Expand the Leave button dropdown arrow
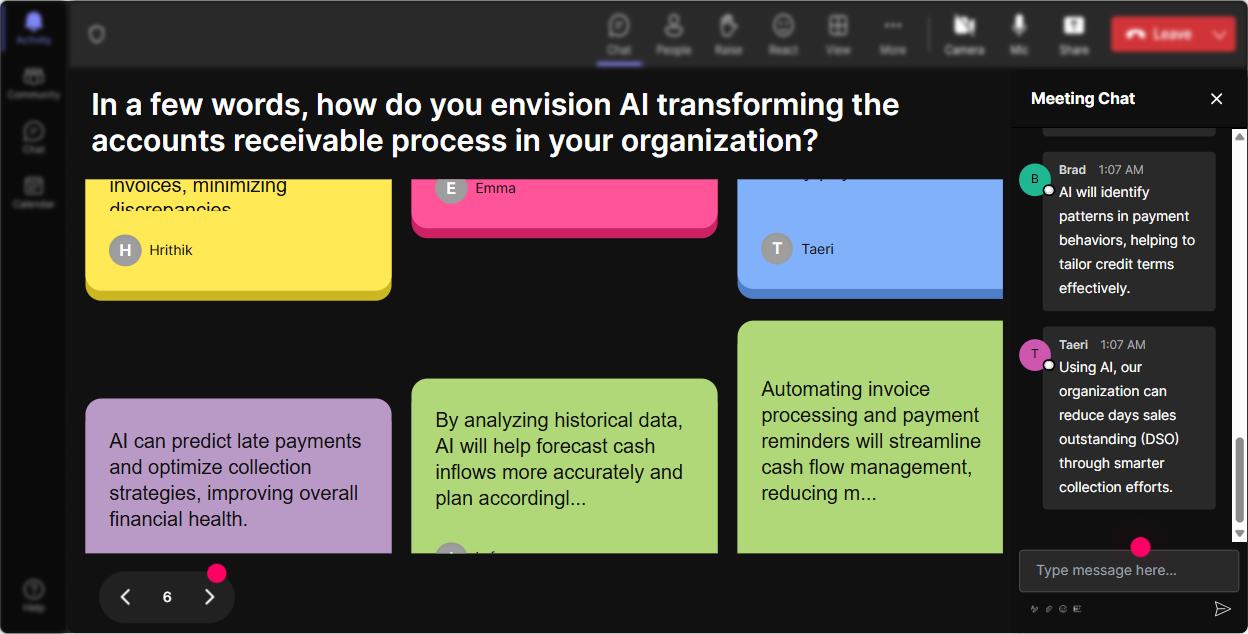1248x634 pixels. coord(1220,34)
